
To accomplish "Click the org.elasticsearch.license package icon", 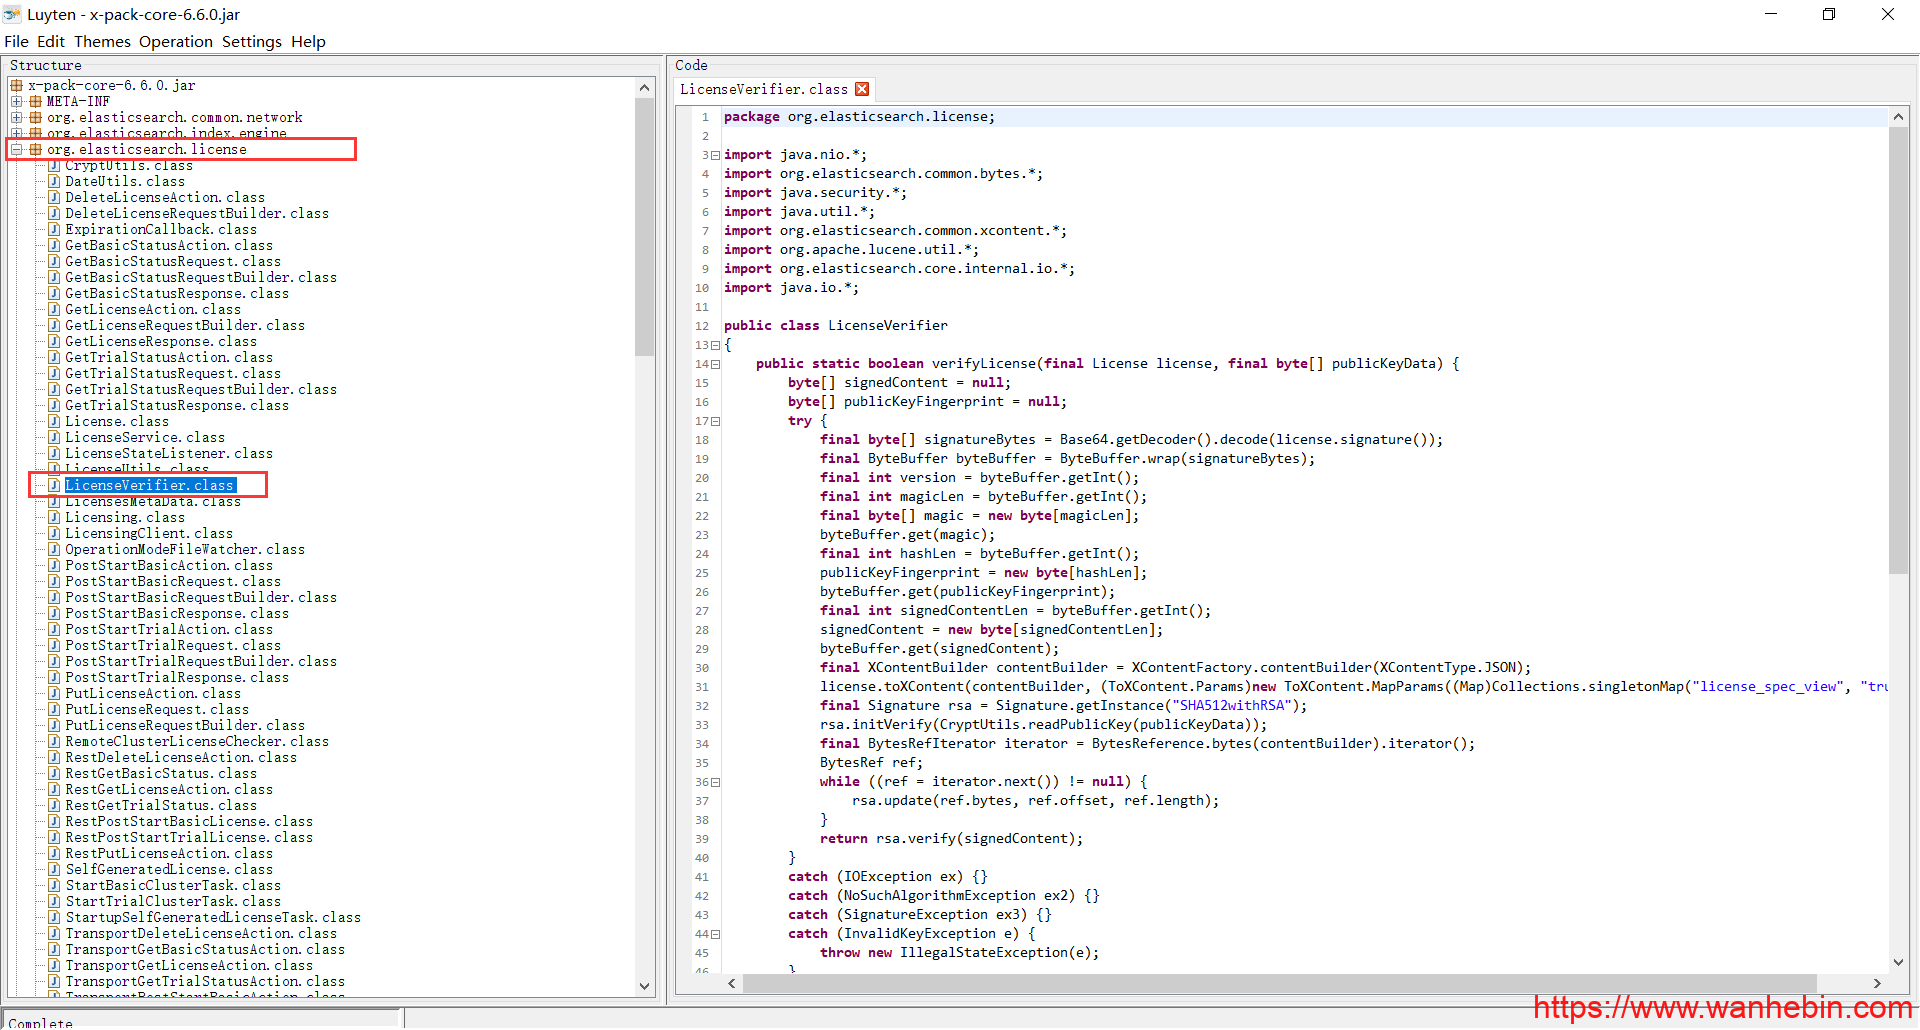I will coord(35,149).
